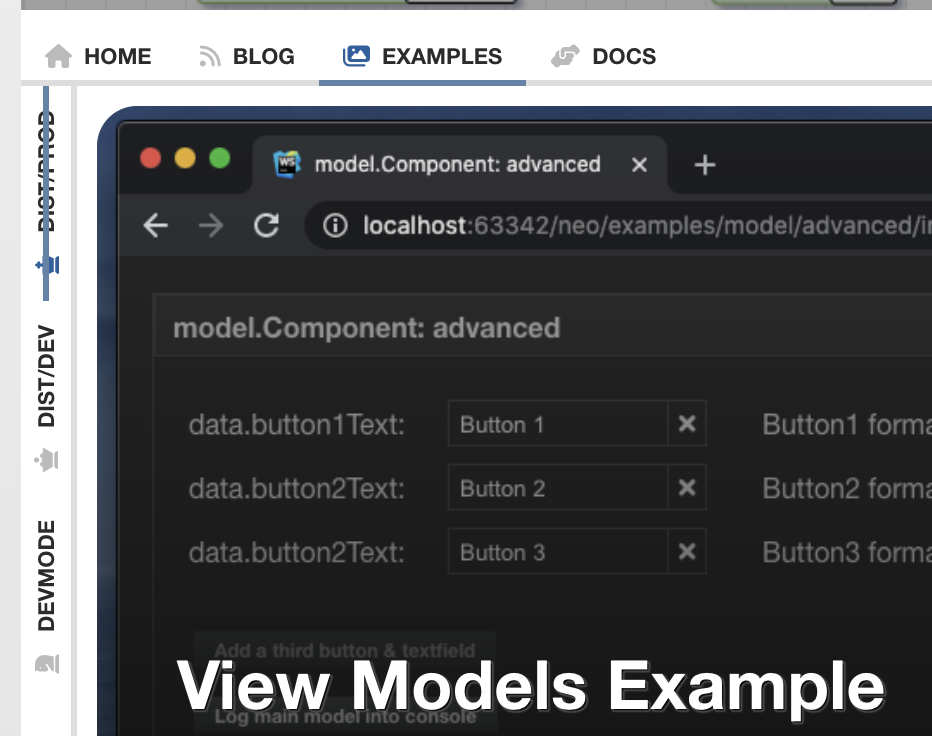
Task: Click the browser back arrow
Action: tap(155, 226)
